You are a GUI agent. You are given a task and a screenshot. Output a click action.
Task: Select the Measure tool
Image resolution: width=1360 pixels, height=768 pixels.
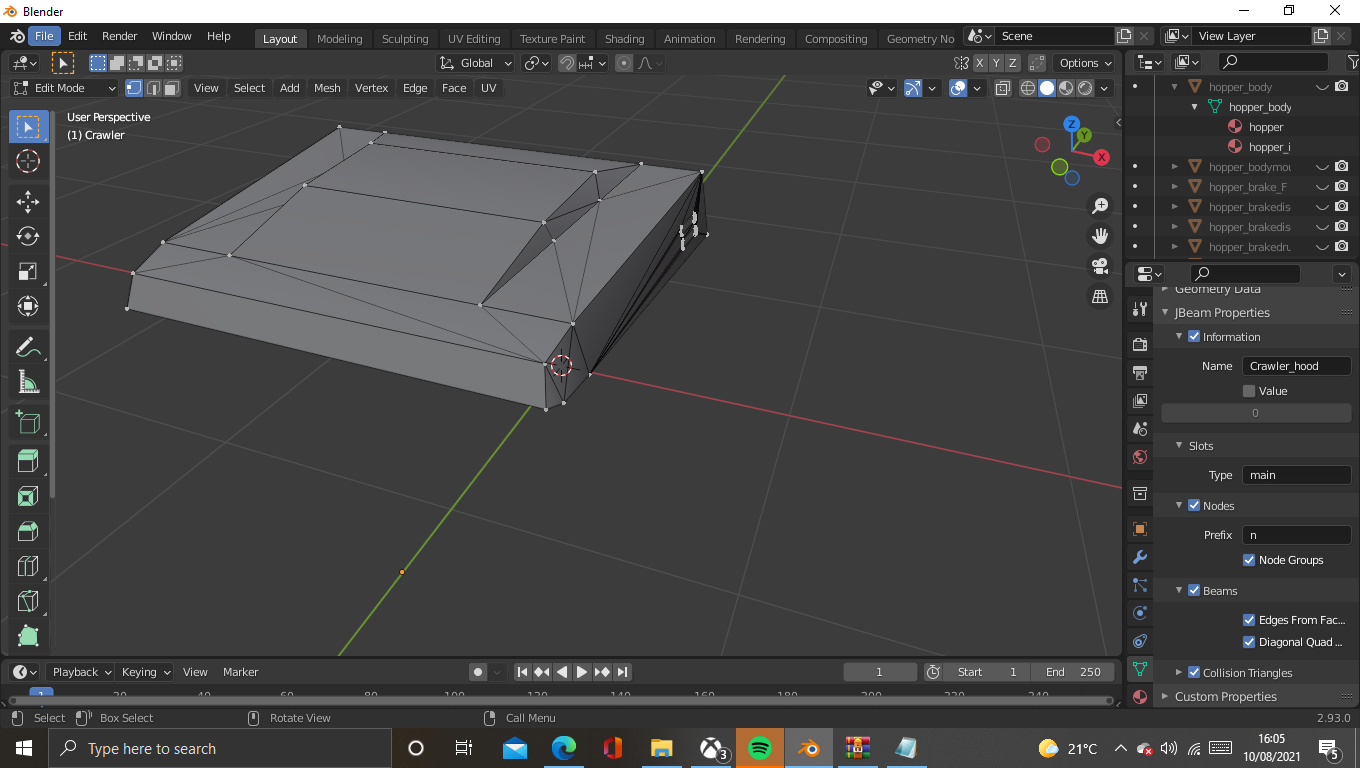click(28, 382)
